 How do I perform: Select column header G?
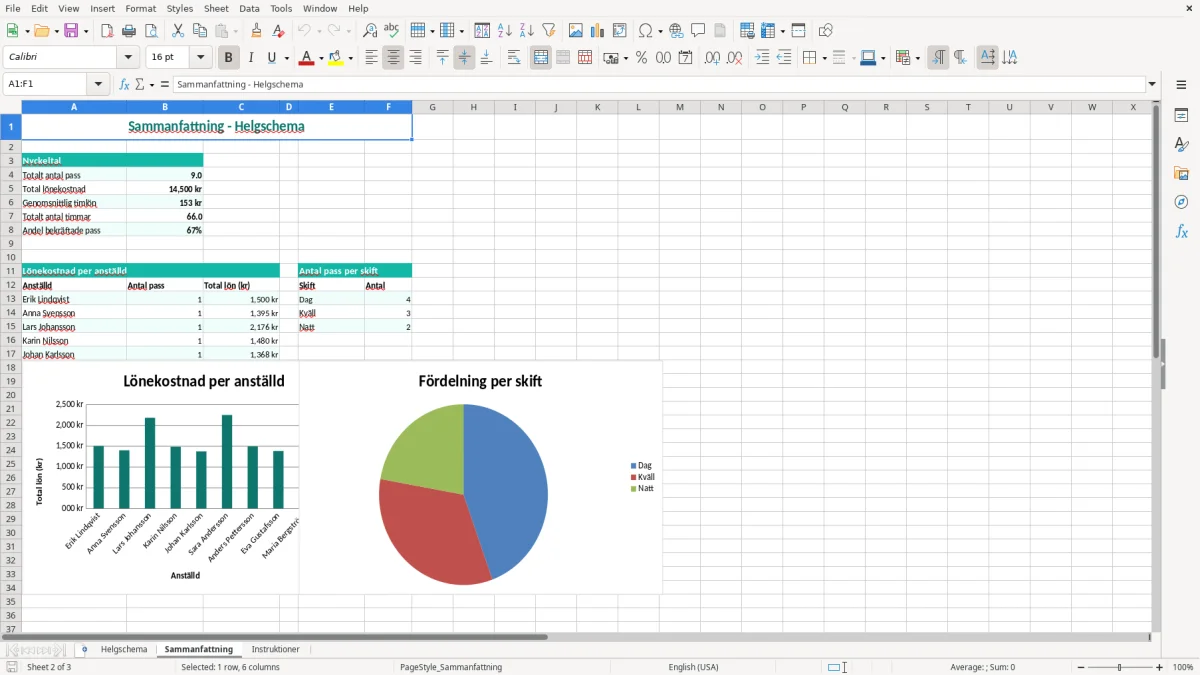pos(432,107)
